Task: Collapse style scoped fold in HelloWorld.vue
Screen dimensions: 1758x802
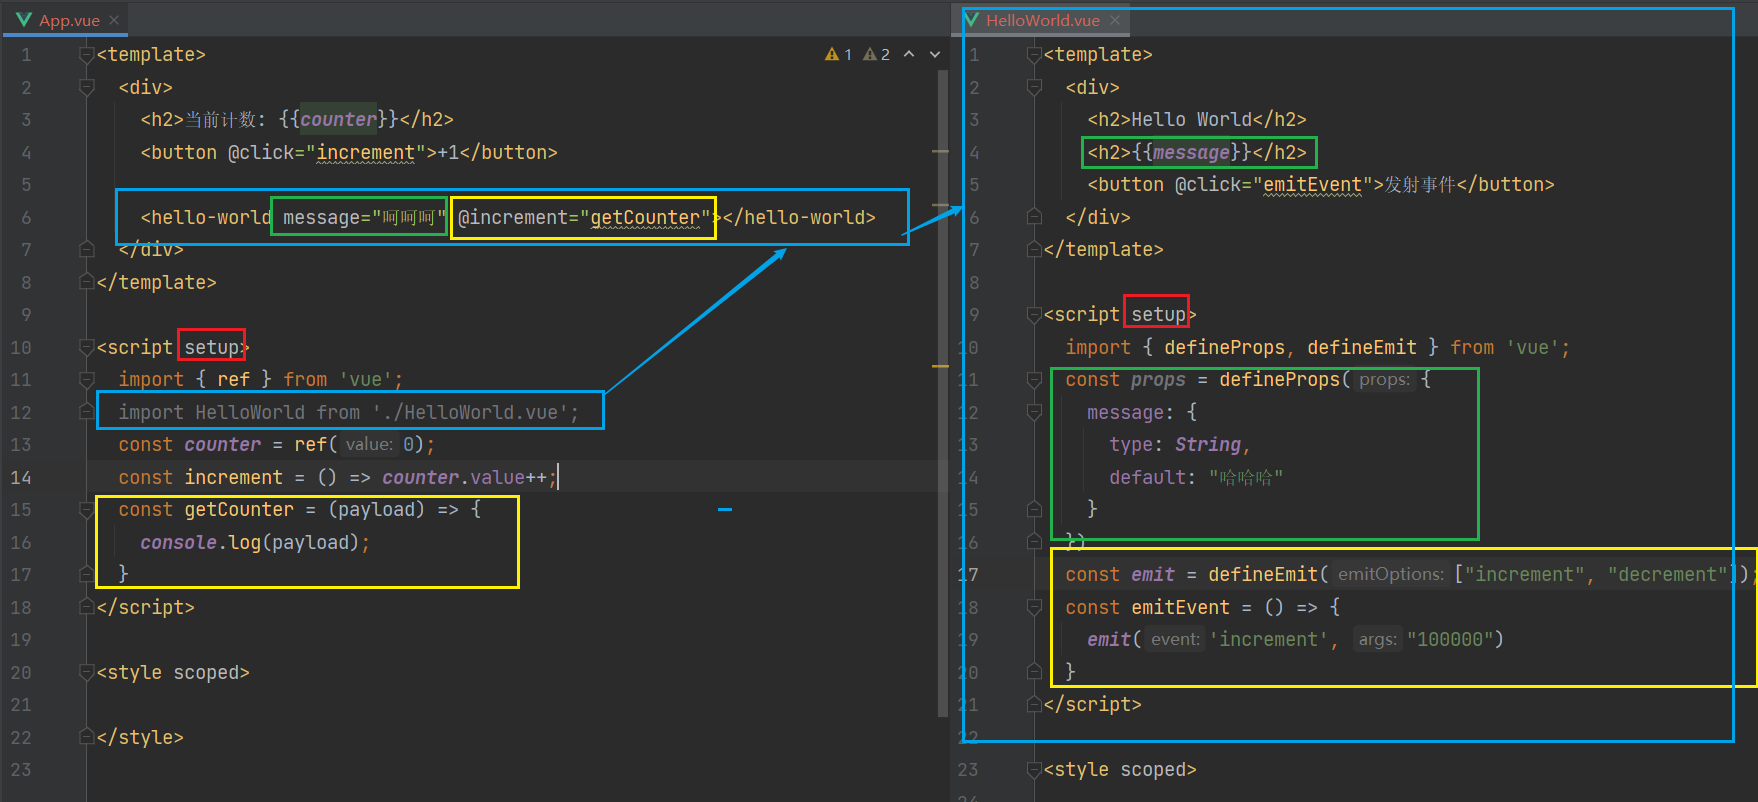Action: [1034, 770]
